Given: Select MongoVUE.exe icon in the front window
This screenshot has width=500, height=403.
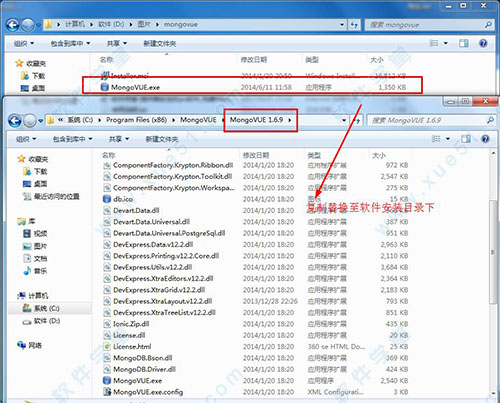Looking at the screenshot, I should pyautogui.click(x=107, y=380).
